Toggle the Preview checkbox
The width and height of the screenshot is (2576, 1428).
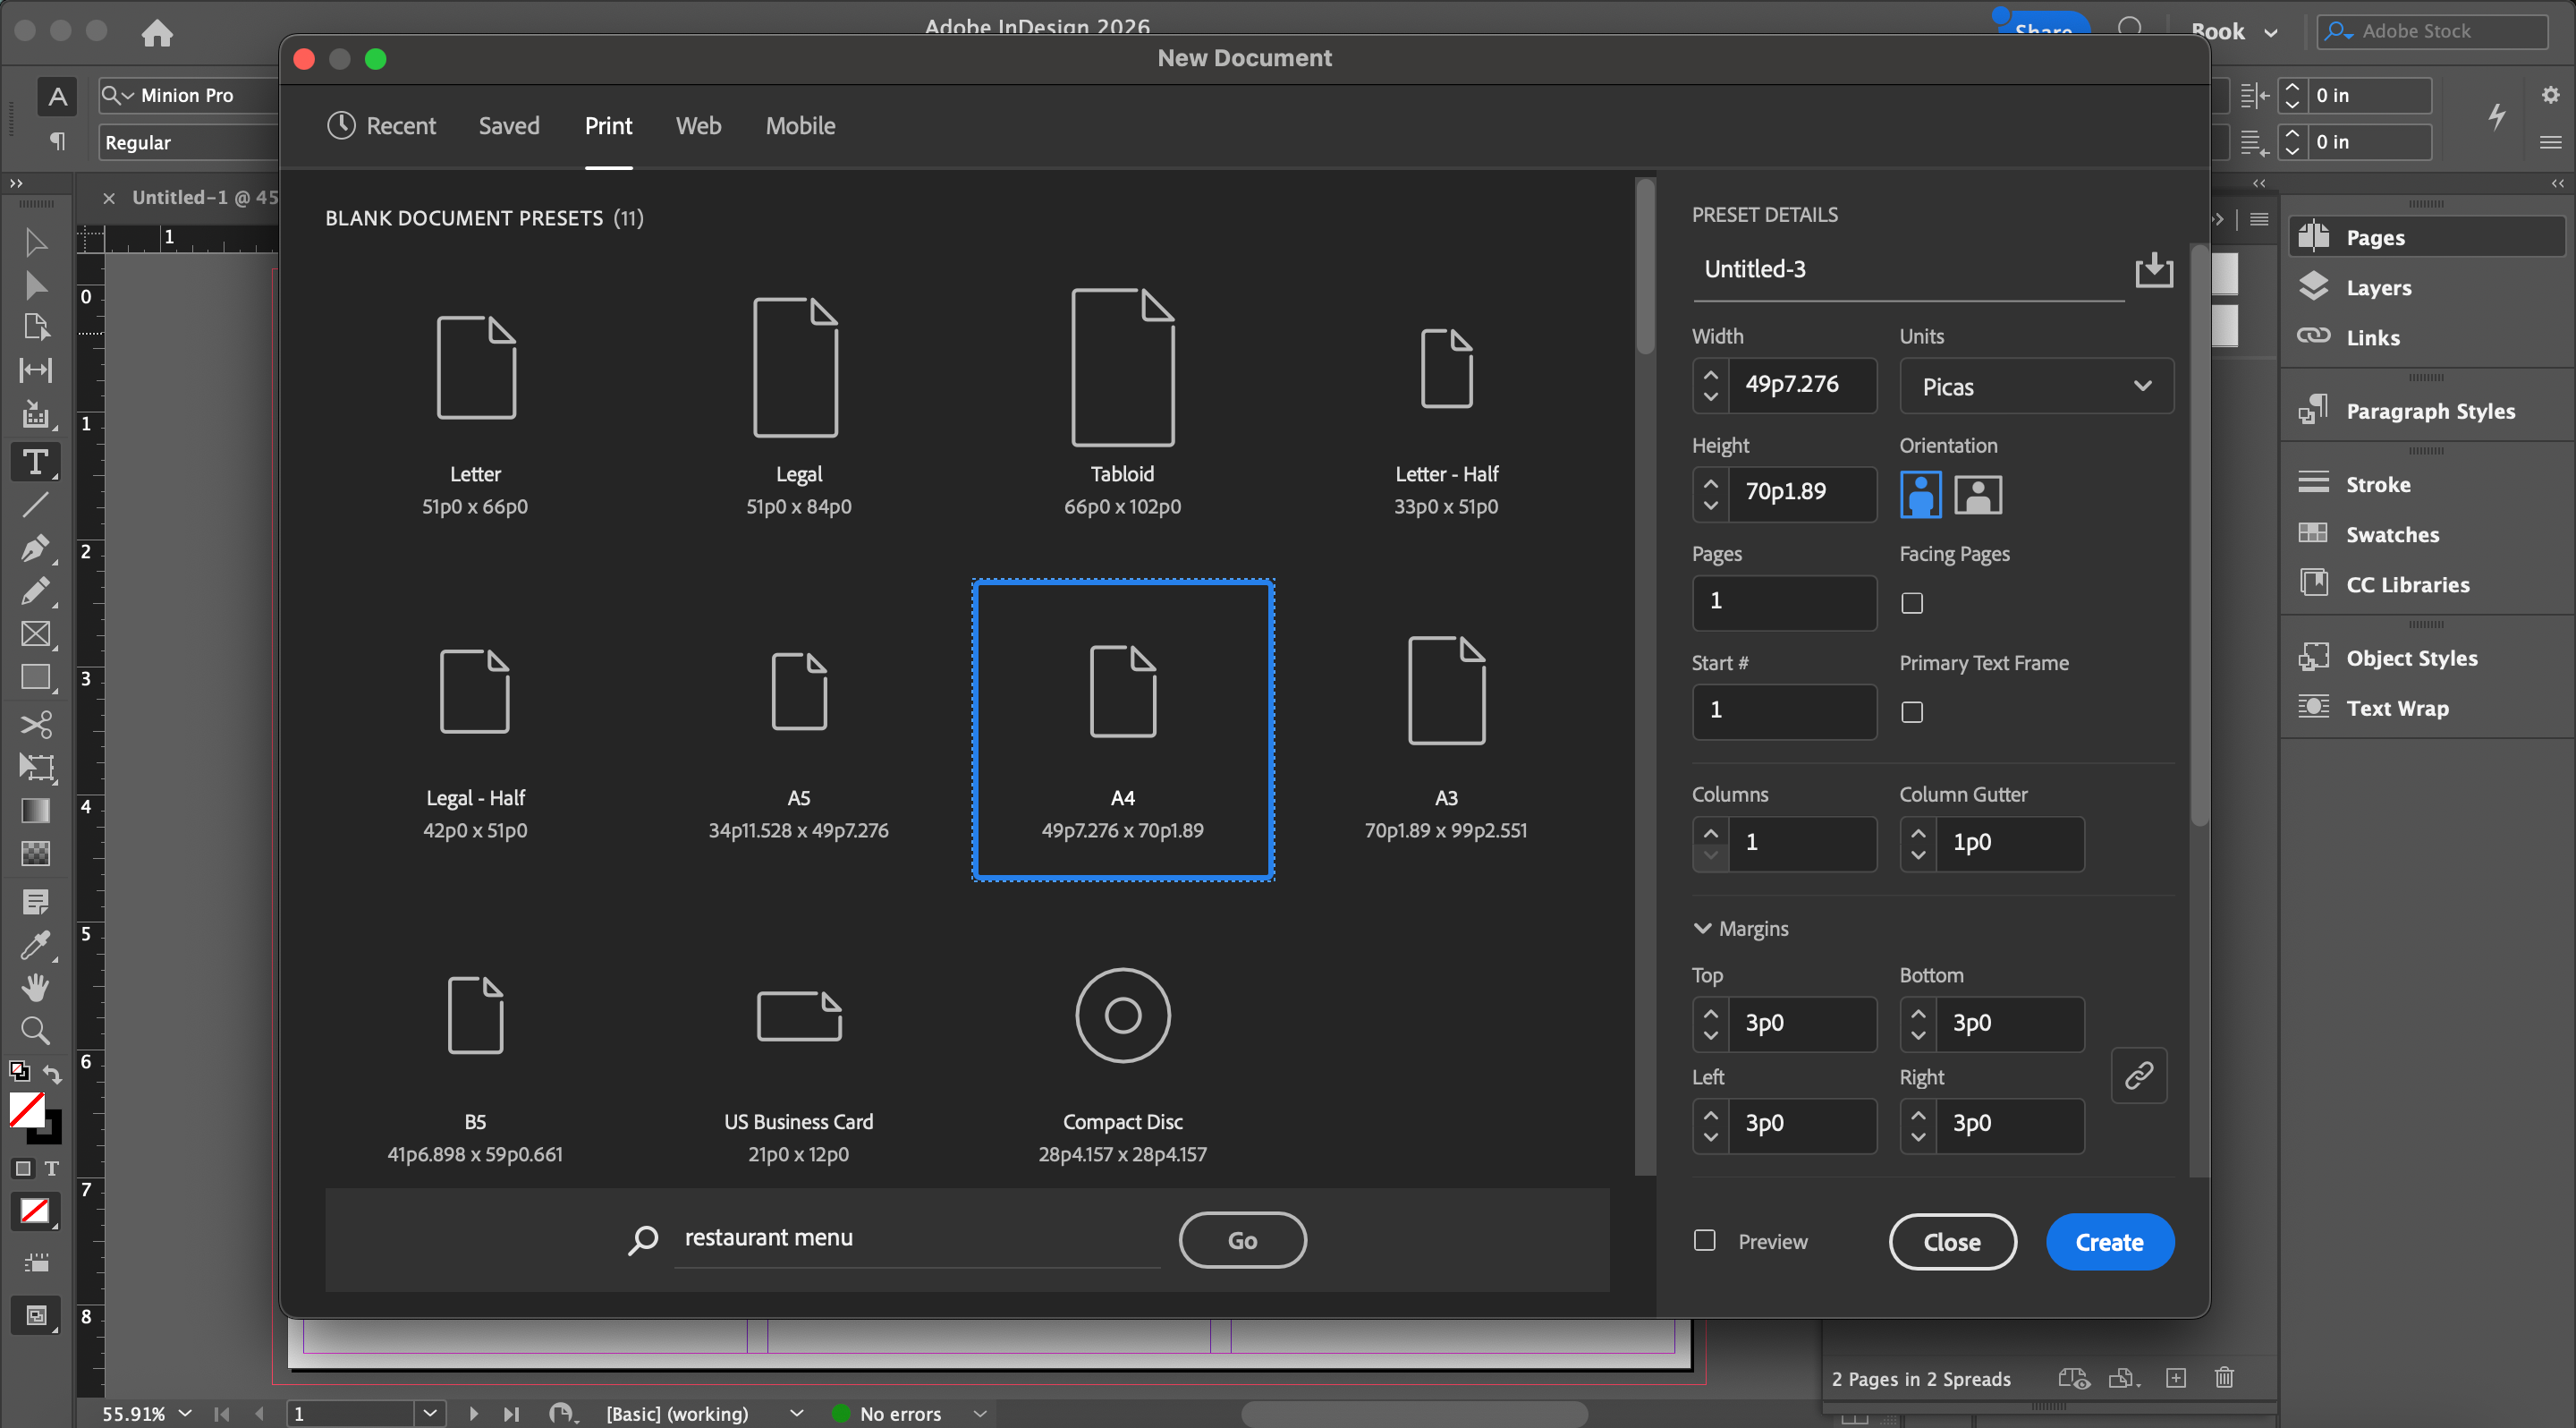coord(1704,1240)
